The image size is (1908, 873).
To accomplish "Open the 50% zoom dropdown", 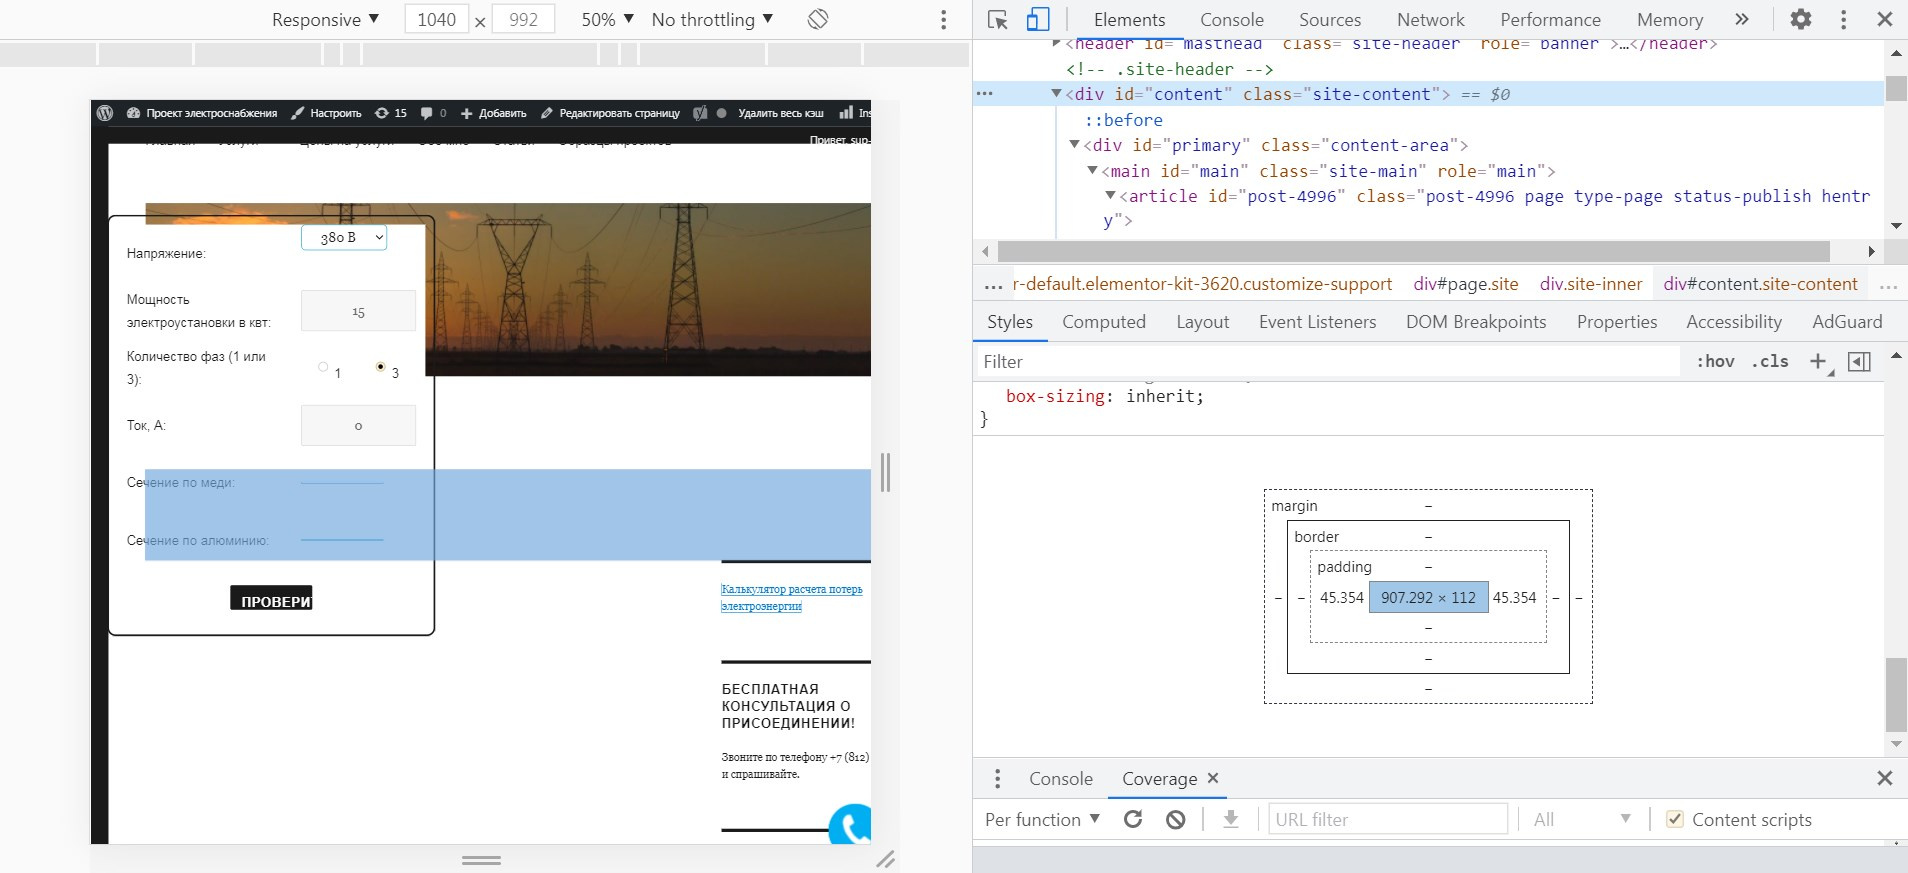I will 608,19.
